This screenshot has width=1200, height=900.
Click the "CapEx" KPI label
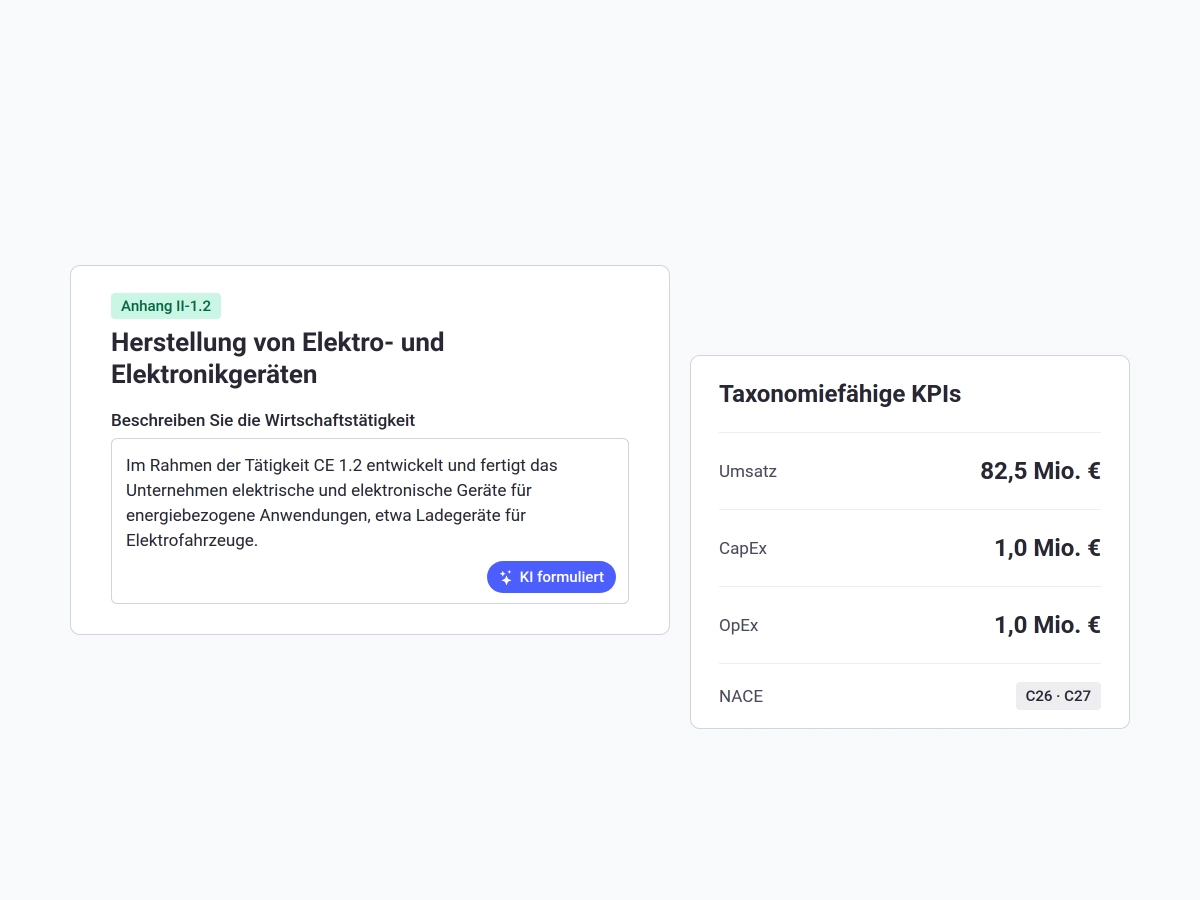pos(743,548)
